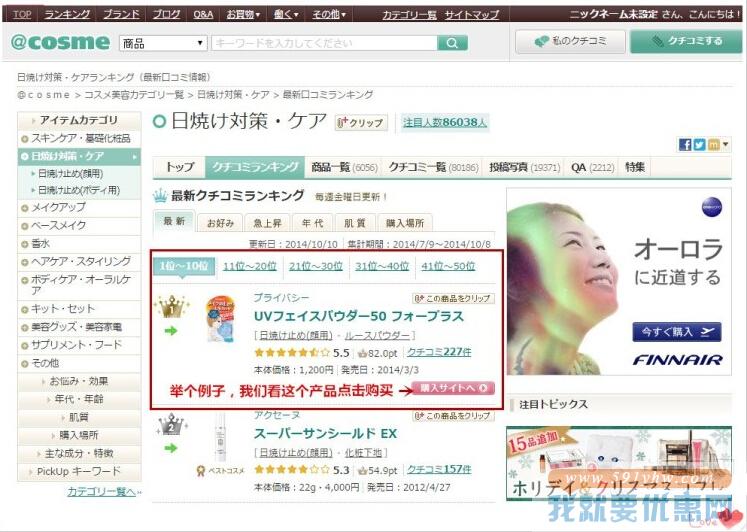
Task: Select the 急上昇 ranking tab
Action: coord(267,223)
